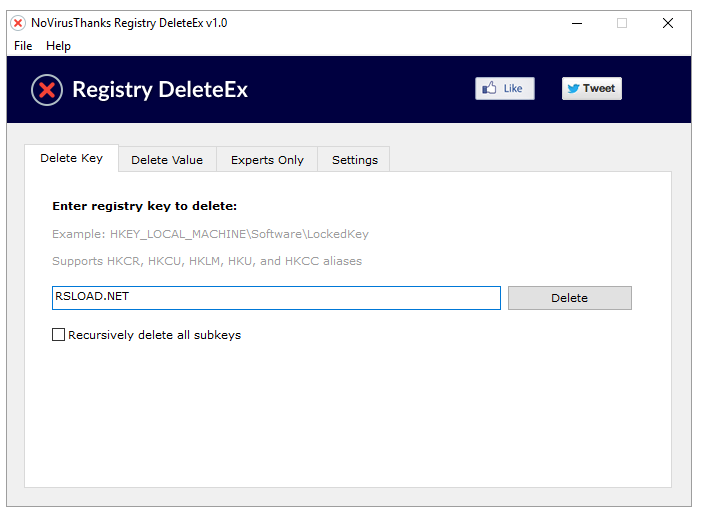Switch to the Experts Only tab
The width and height of the screenshot is (708, 520).
pos(267,160)
